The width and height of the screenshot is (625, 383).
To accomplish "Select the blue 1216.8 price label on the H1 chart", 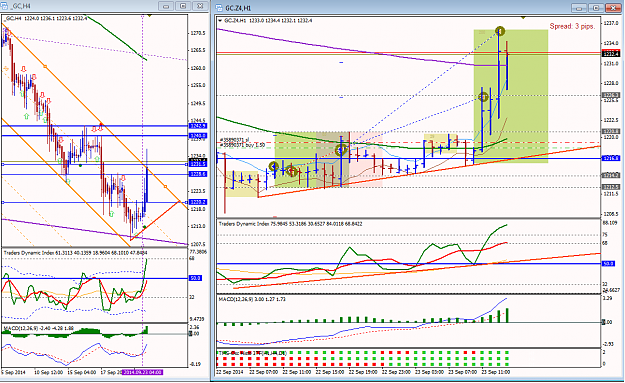I will 611,158.
